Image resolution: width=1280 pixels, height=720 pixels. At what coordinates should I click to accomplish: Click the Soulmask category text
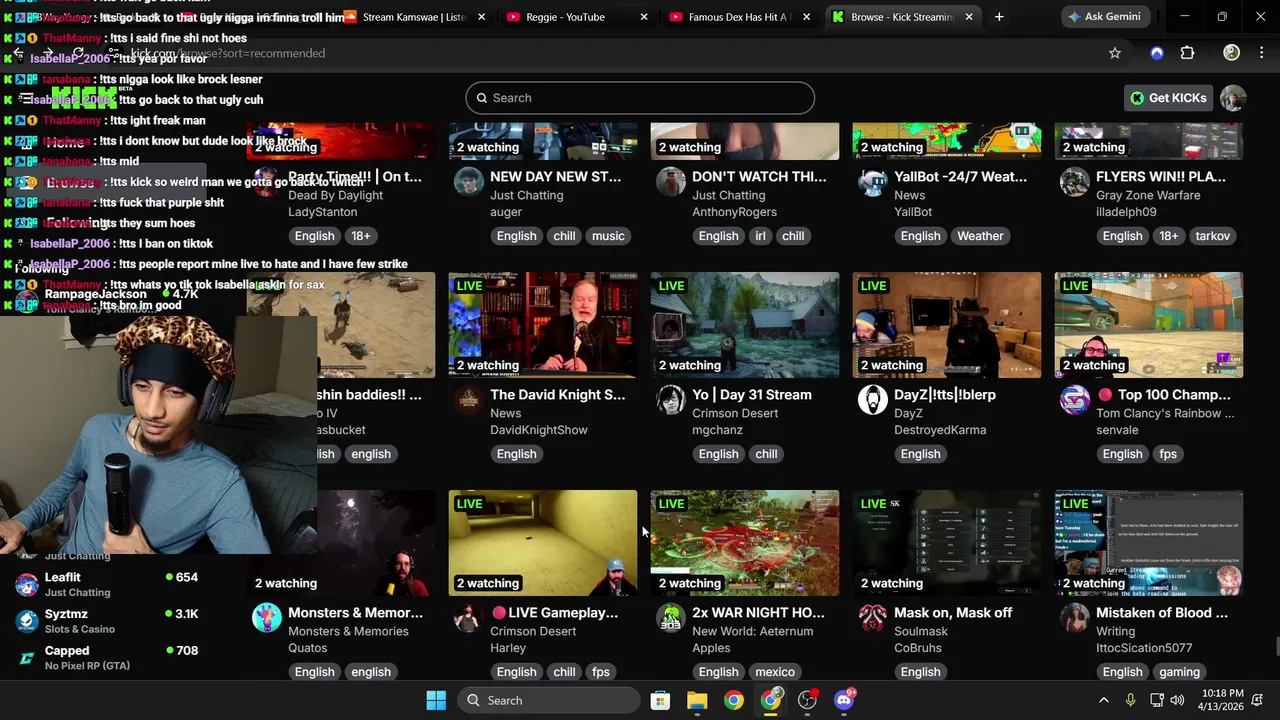click(x=920, y=631)
